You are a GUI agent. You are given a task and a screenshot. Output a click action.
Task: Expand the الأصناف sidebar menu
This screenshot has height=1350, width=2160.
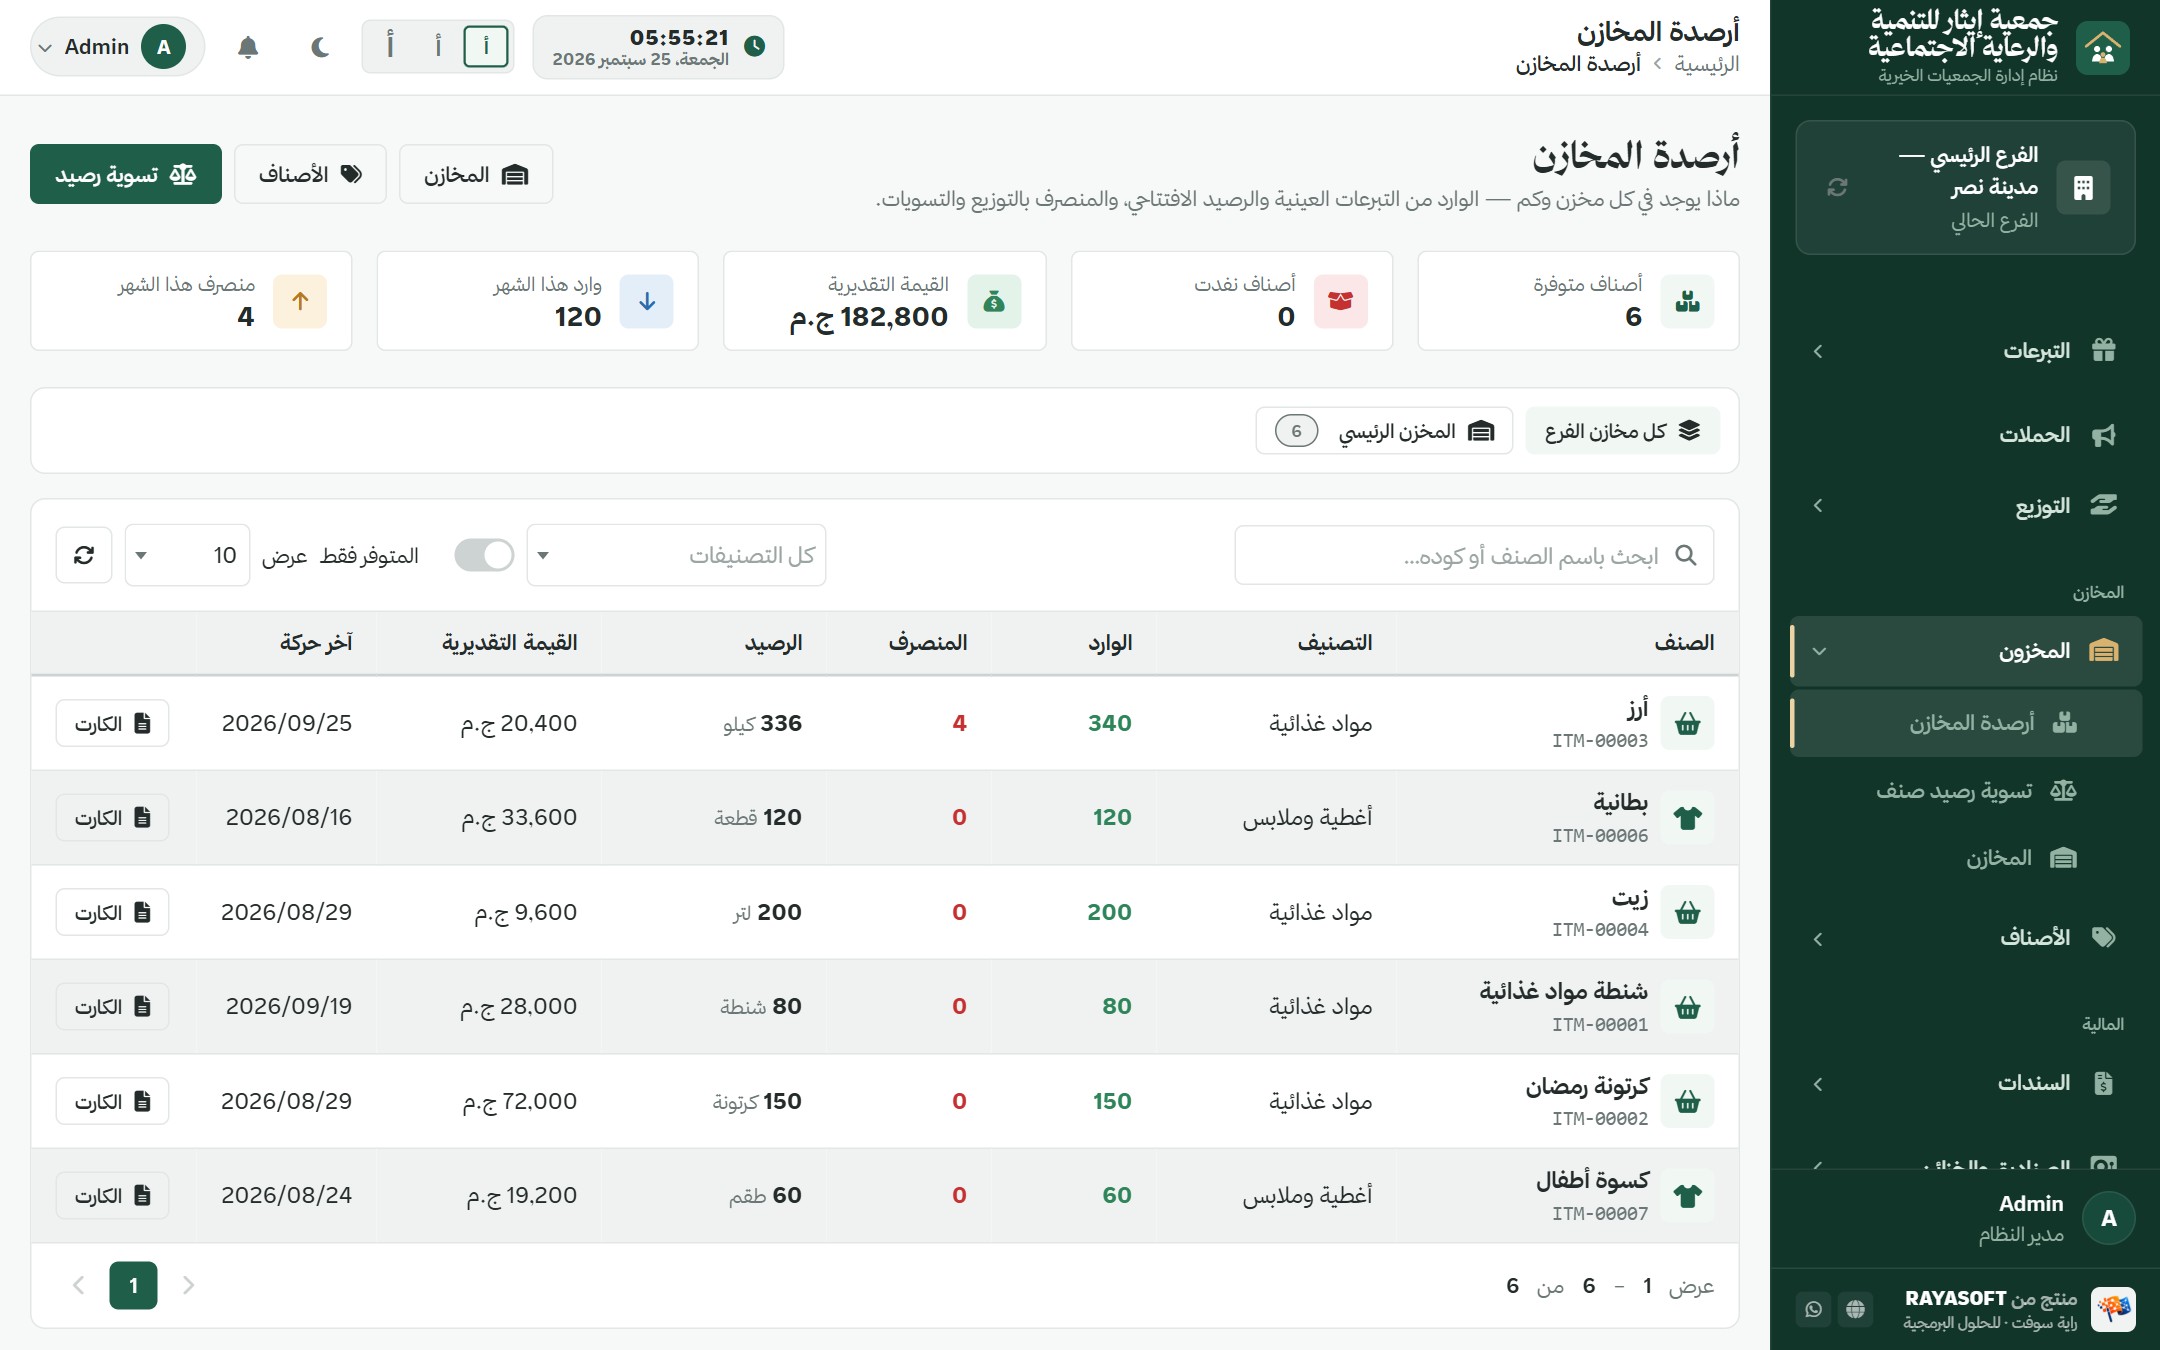click(x=1965, y=938)
